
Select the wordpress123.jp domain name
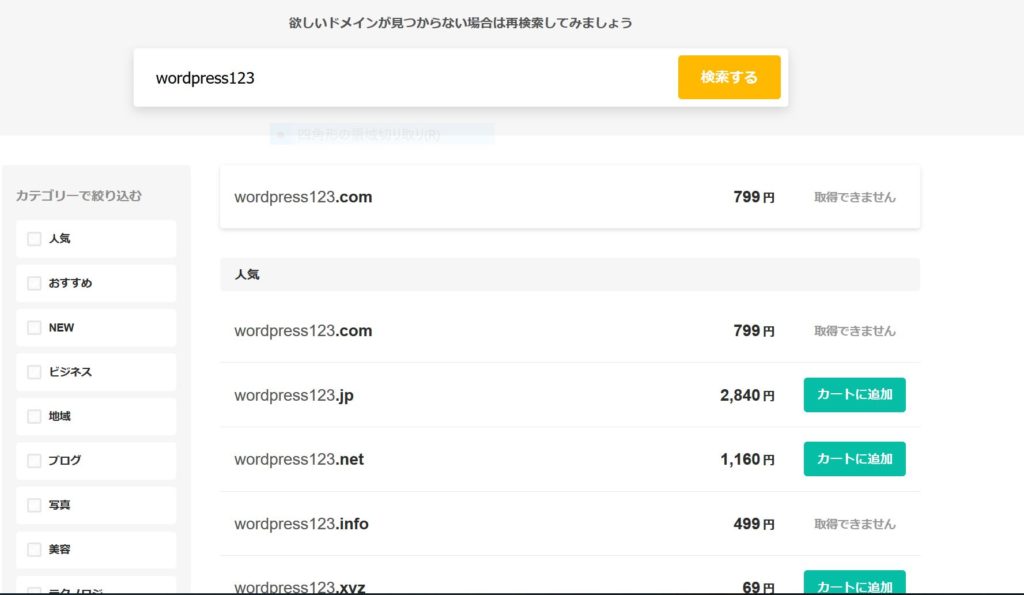(294, 396)
